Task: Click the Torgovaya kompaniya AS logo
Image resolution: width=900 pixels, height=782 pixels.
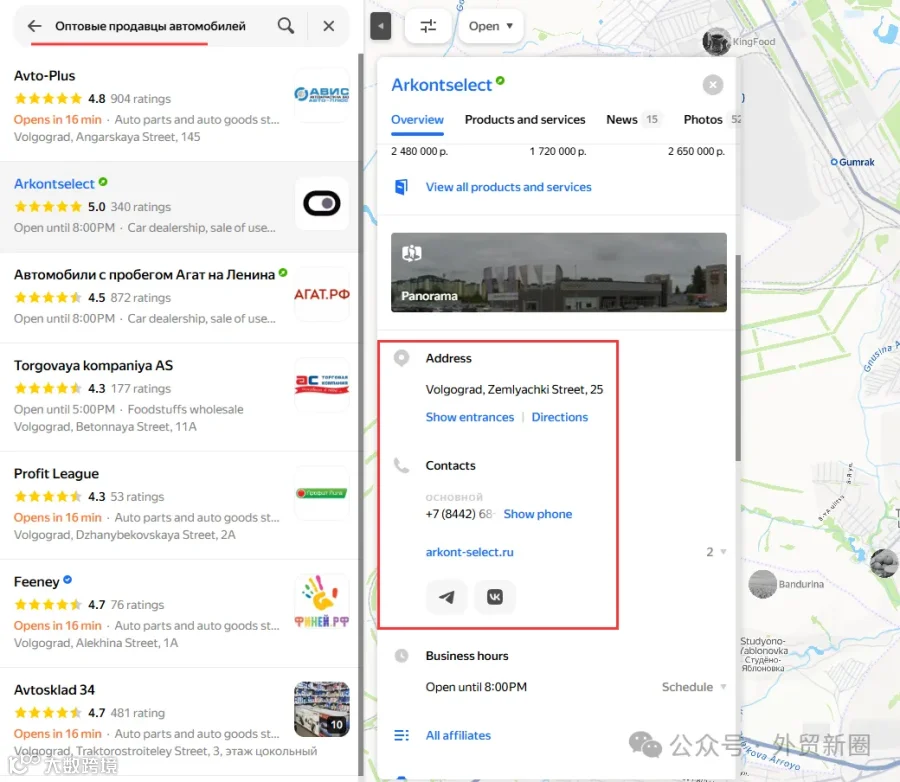Action: click(321, 385)
